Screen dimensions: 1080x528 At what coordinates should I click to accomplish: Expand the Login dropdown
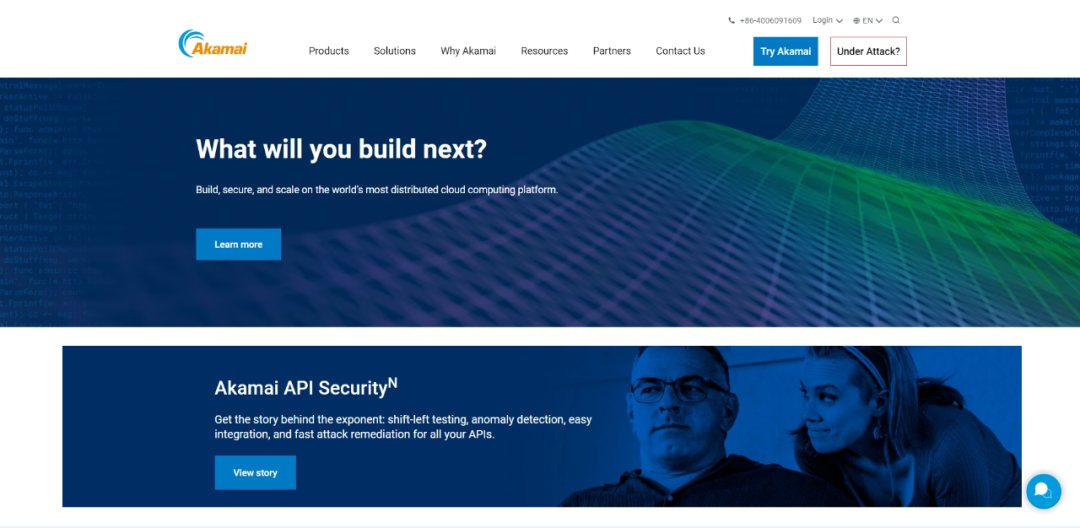827,20
